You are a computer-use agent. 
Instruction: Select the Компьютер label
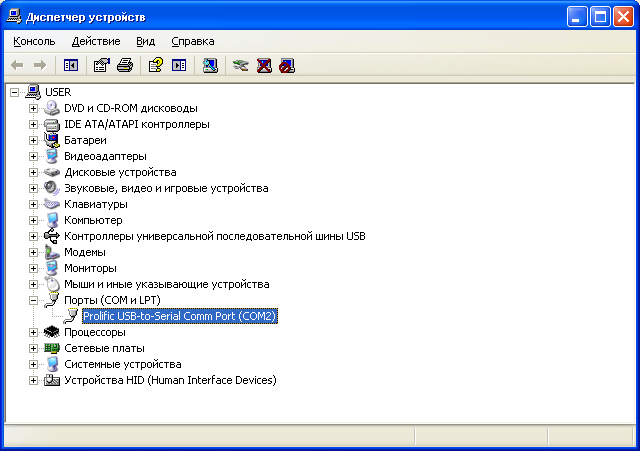click(x=93, y=220)
